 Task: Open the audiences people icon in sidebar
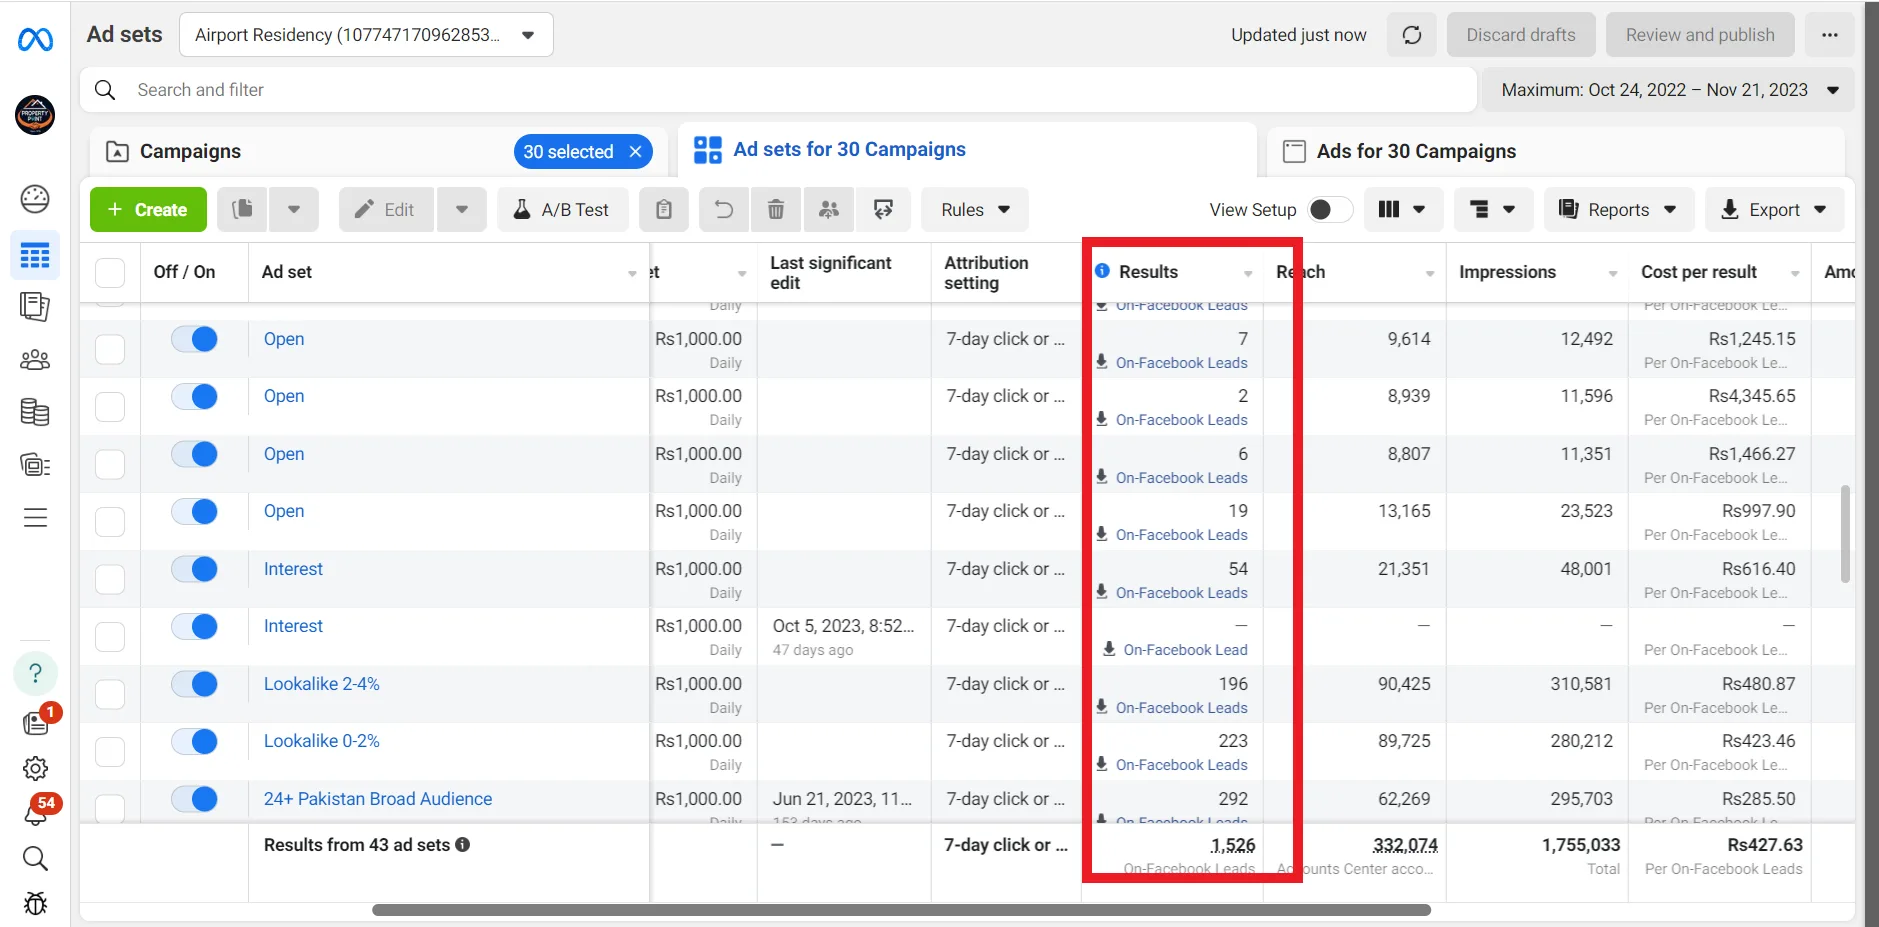click(35, 359)
